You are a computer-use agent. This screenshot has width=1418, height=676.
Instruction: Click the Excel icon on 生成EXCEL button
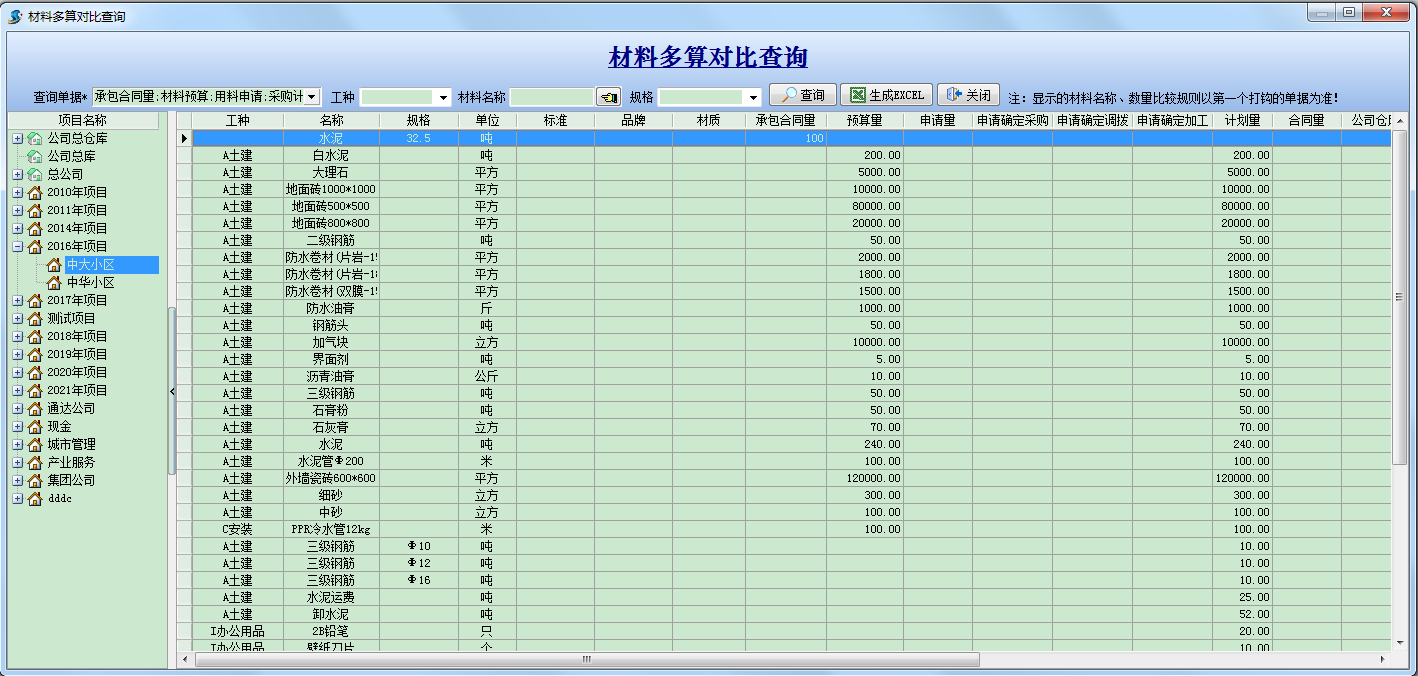(856, 95)
